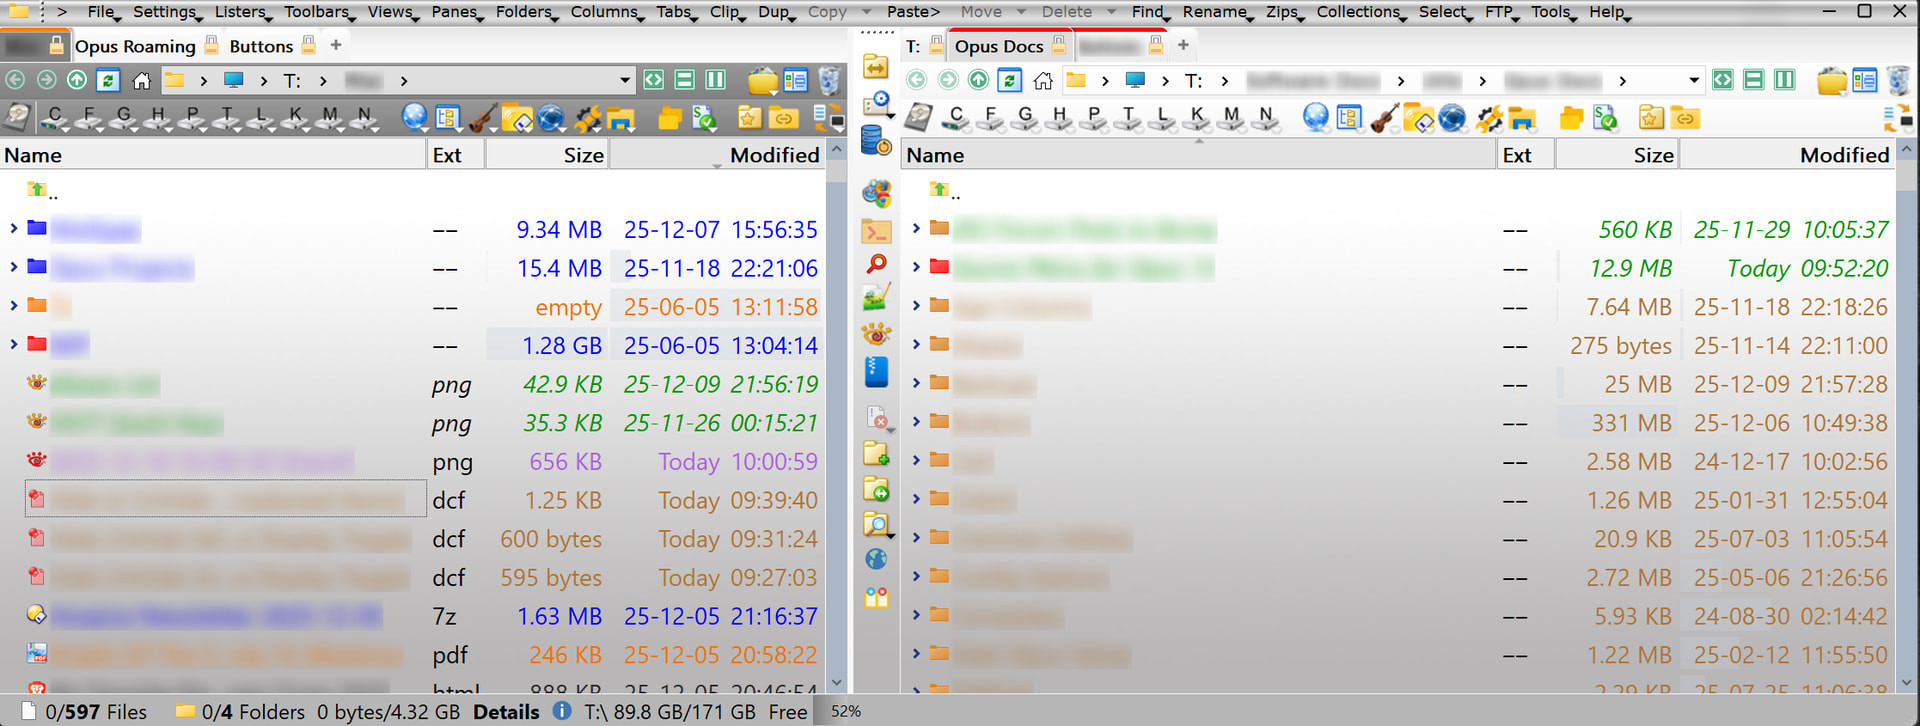Open drive C in left pane toolbar

(x=54, y=117)
